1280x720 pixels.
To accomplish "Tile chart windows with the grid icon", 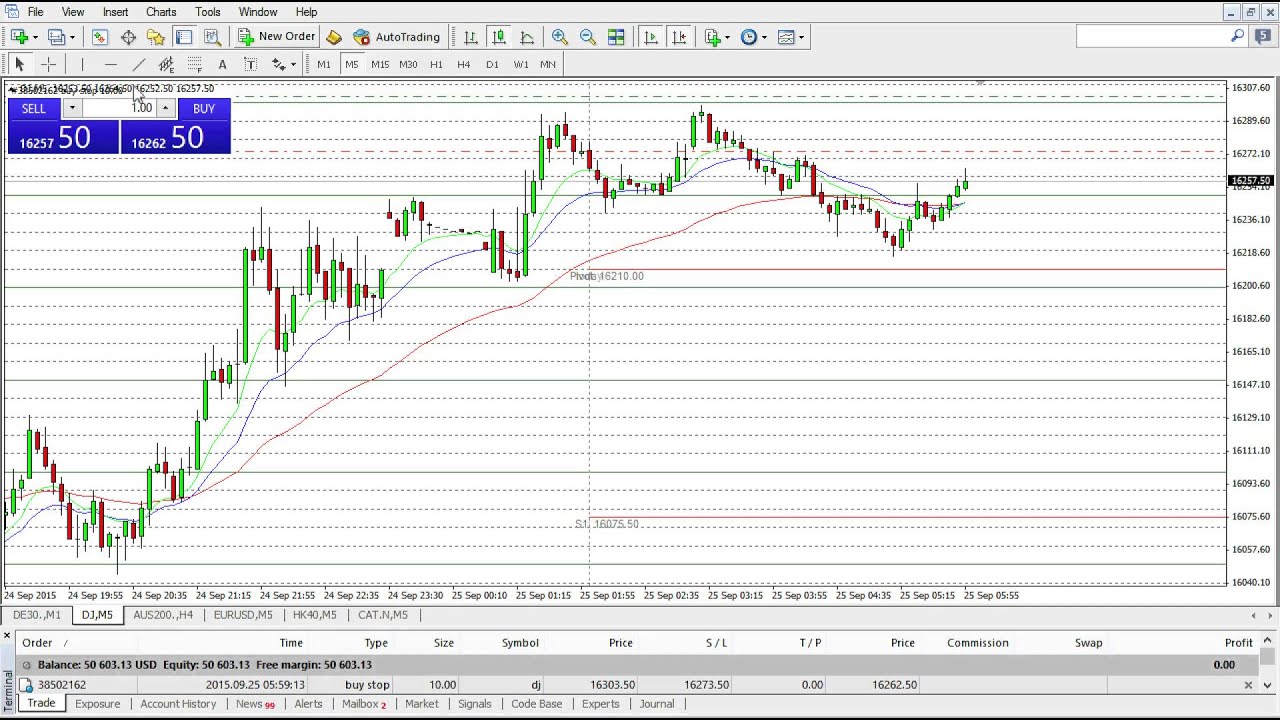I will click(616, 37).
